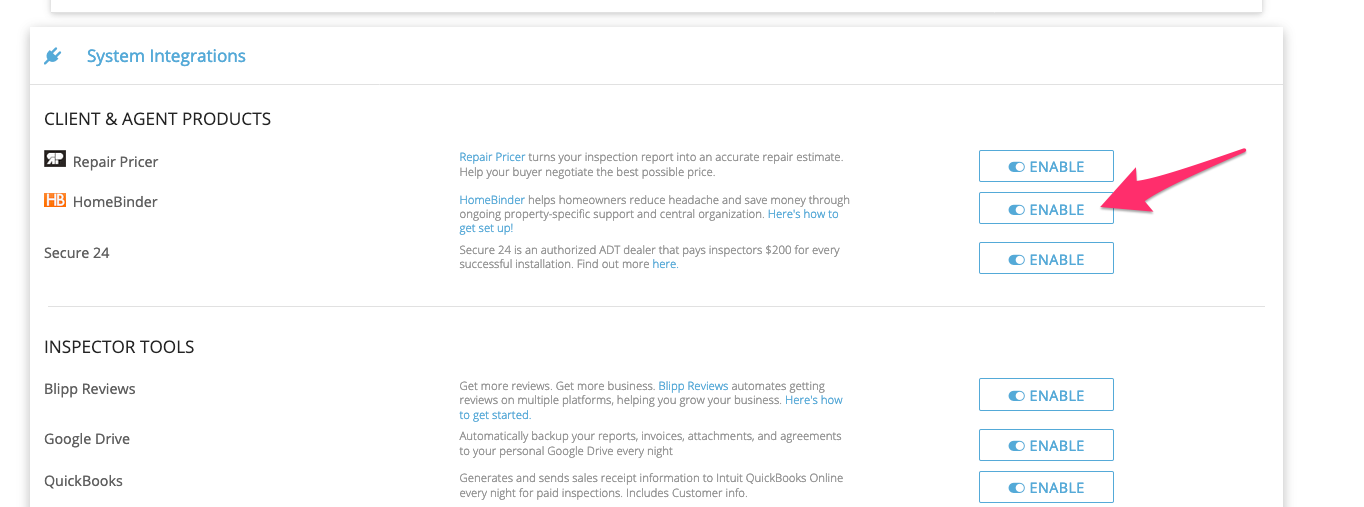Enable the Secure 24 integration
Screen dimensions: 1364x507
coord(1046,259)
